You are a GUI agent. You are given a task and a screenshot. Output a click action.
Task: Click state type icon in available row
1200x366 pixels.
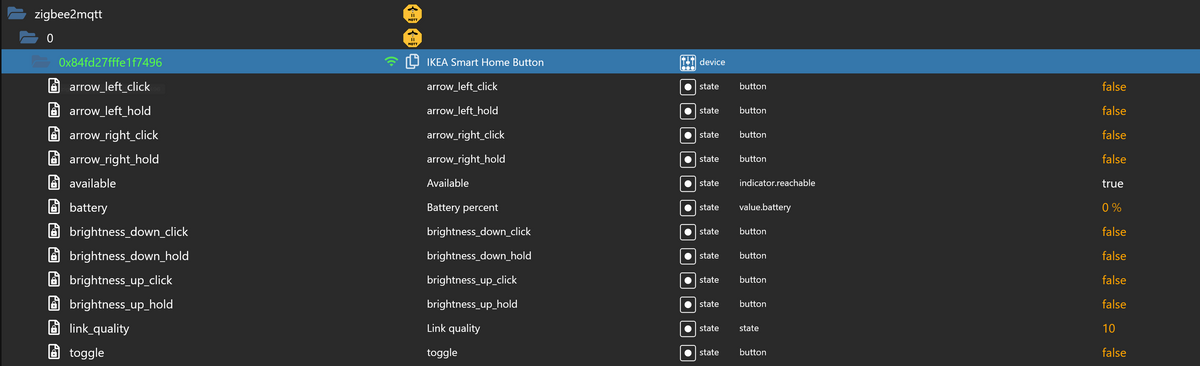point(687,183)
